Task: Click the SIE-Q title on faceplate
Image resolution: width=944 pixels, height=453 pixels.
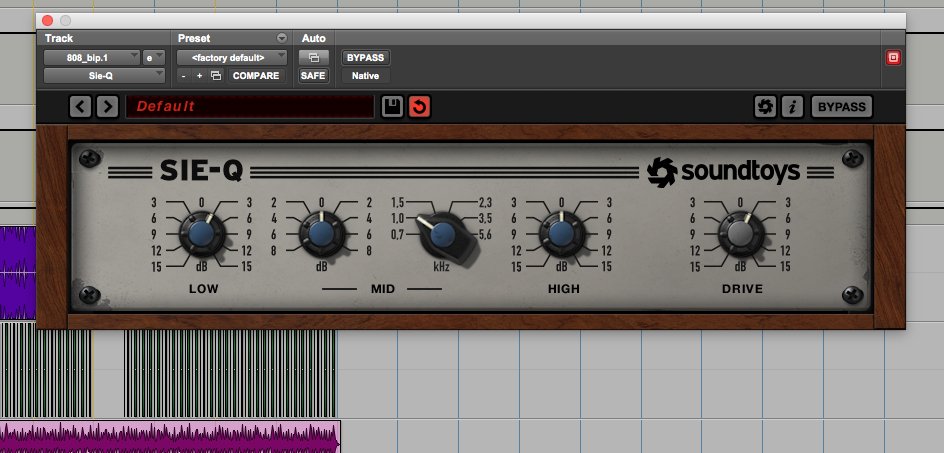Action: (202, 172)
